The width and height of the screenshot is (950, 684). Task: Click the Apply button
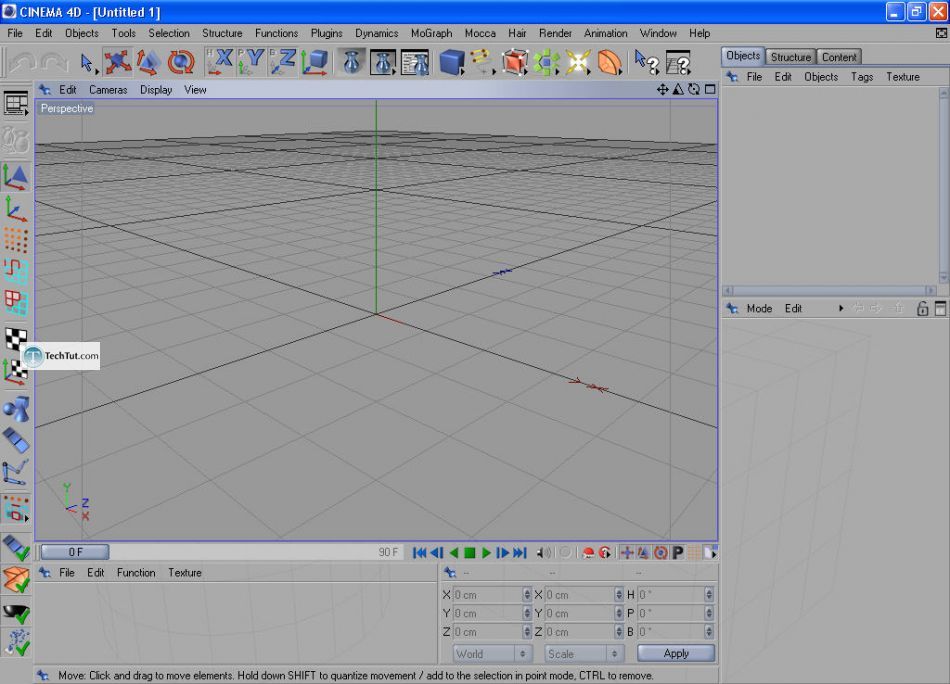[x=676, y=653]
